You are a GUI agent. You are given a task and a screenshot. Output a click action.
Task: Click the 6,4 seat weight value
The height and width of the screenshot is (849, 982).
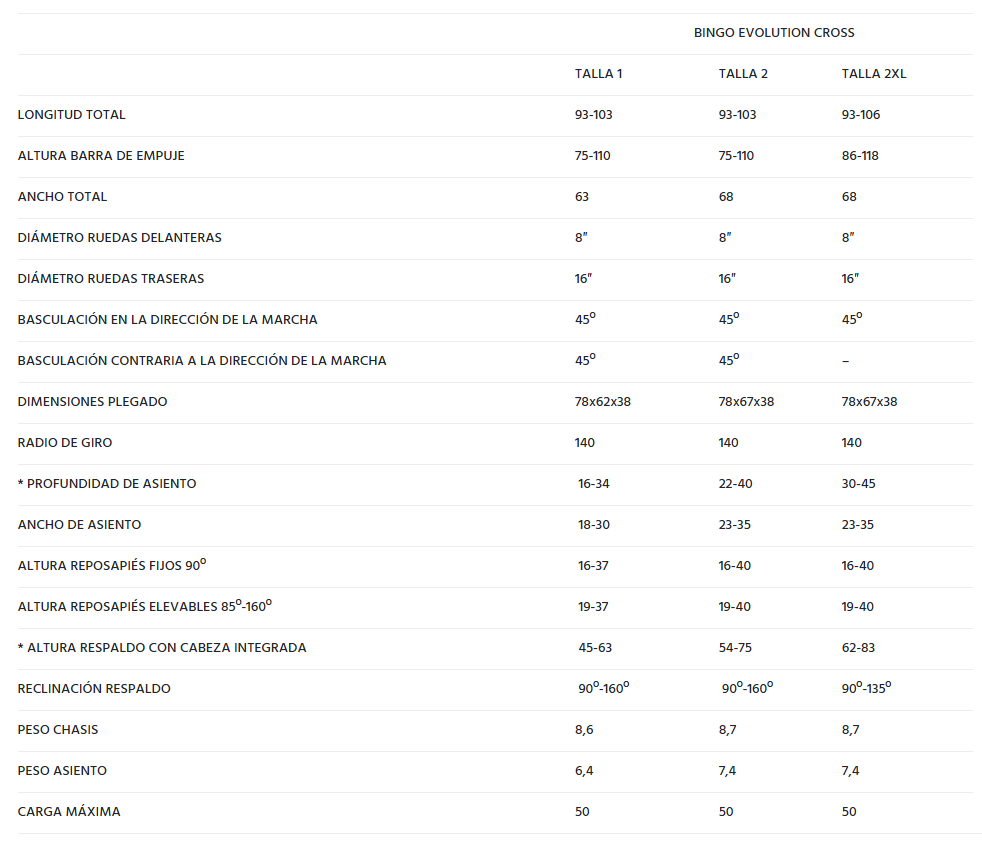[584, 771]
